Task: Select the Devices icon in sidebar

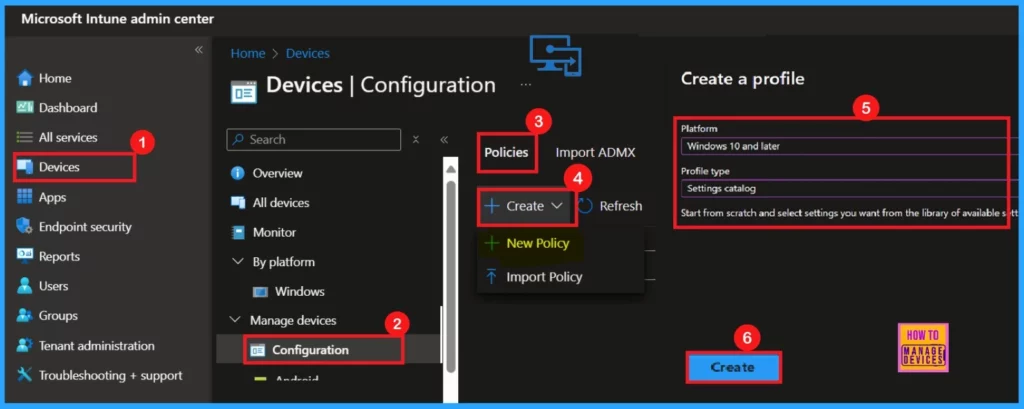Action: click(25, 167)
